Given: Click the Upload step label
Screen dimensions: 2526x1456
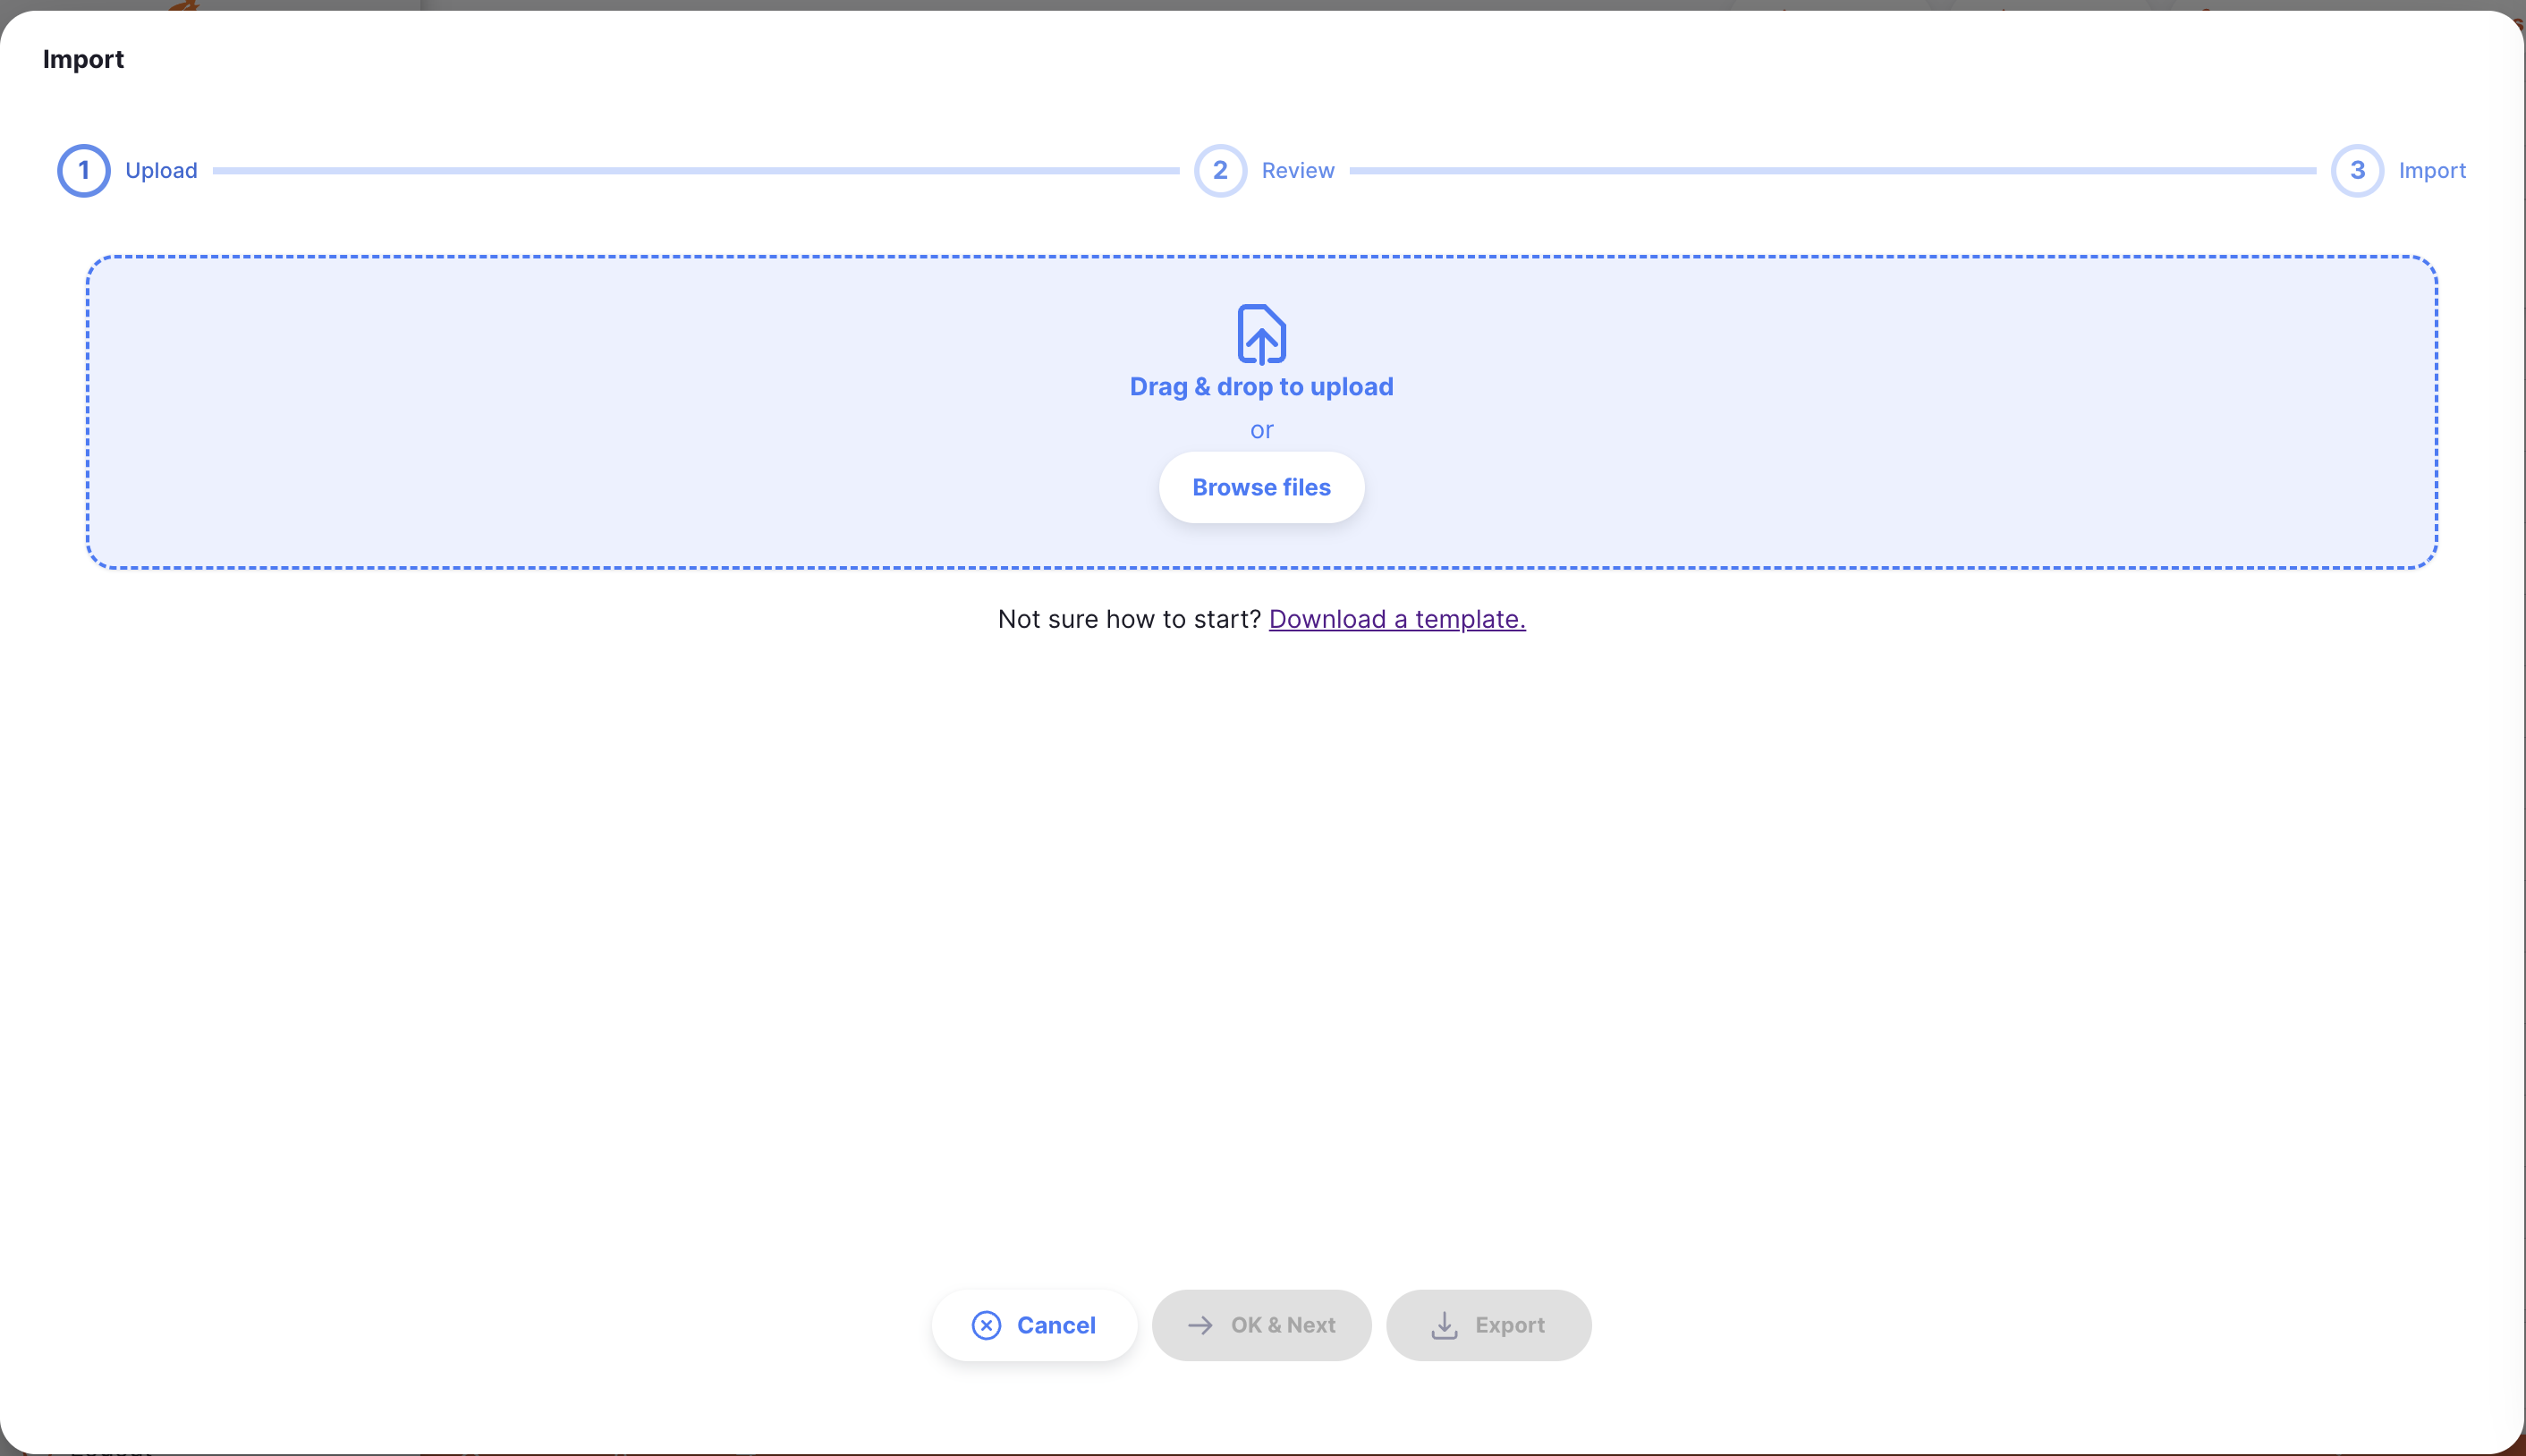Looking at the screenshot, I should [161, 171].
